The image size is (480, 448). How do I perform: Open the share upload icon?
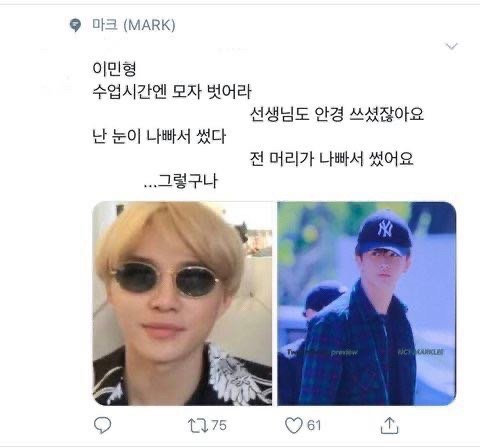389,425
